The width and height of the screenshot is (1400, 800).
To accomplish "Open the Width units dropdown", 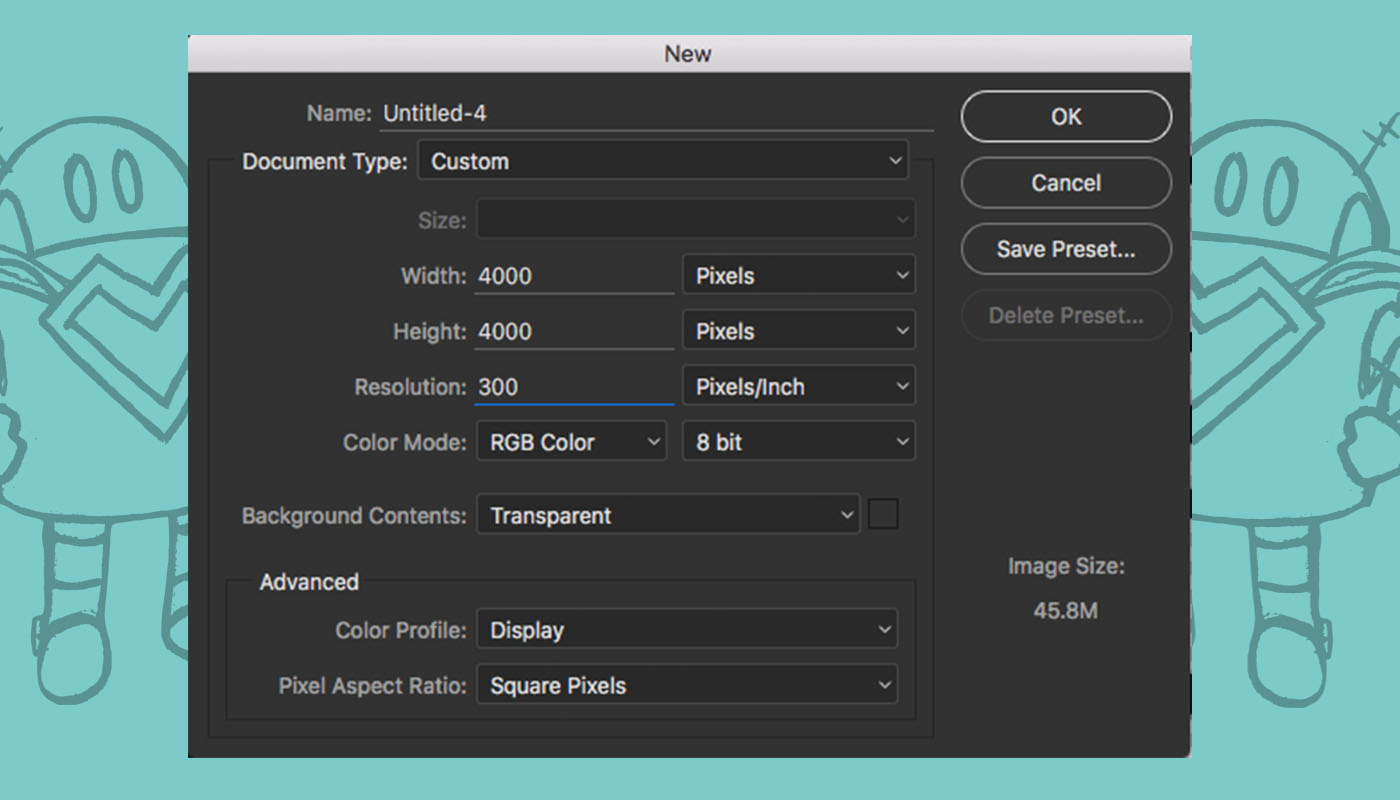I will (798, 276).
